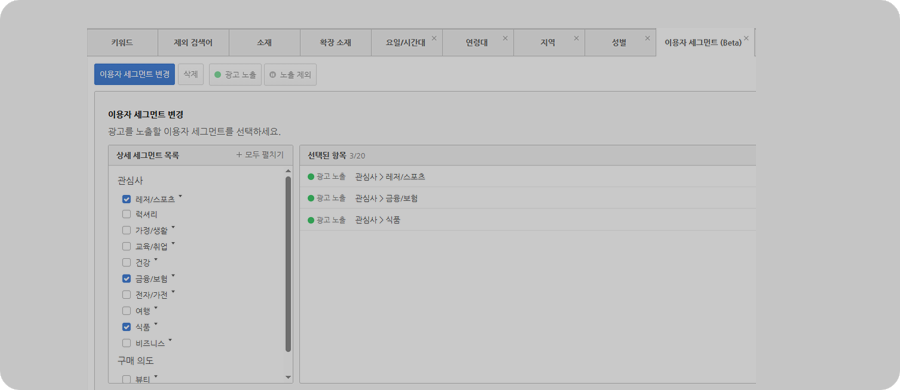The height and width of the screenshot is (390, 900).
Task: Close the 연령대 tab with its X
Action: point(505,38)
